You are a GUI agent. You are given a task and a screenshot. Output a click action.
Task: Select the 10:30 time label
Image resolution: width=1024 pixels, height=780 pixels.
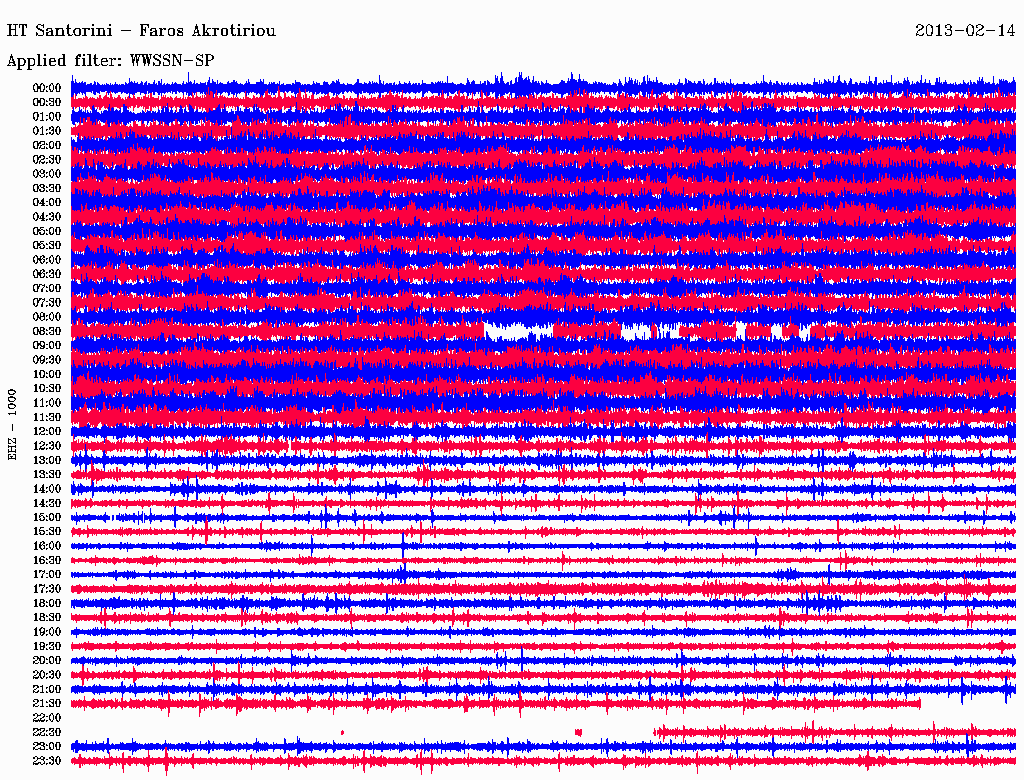pyautogui.click(x=47, y=389)
